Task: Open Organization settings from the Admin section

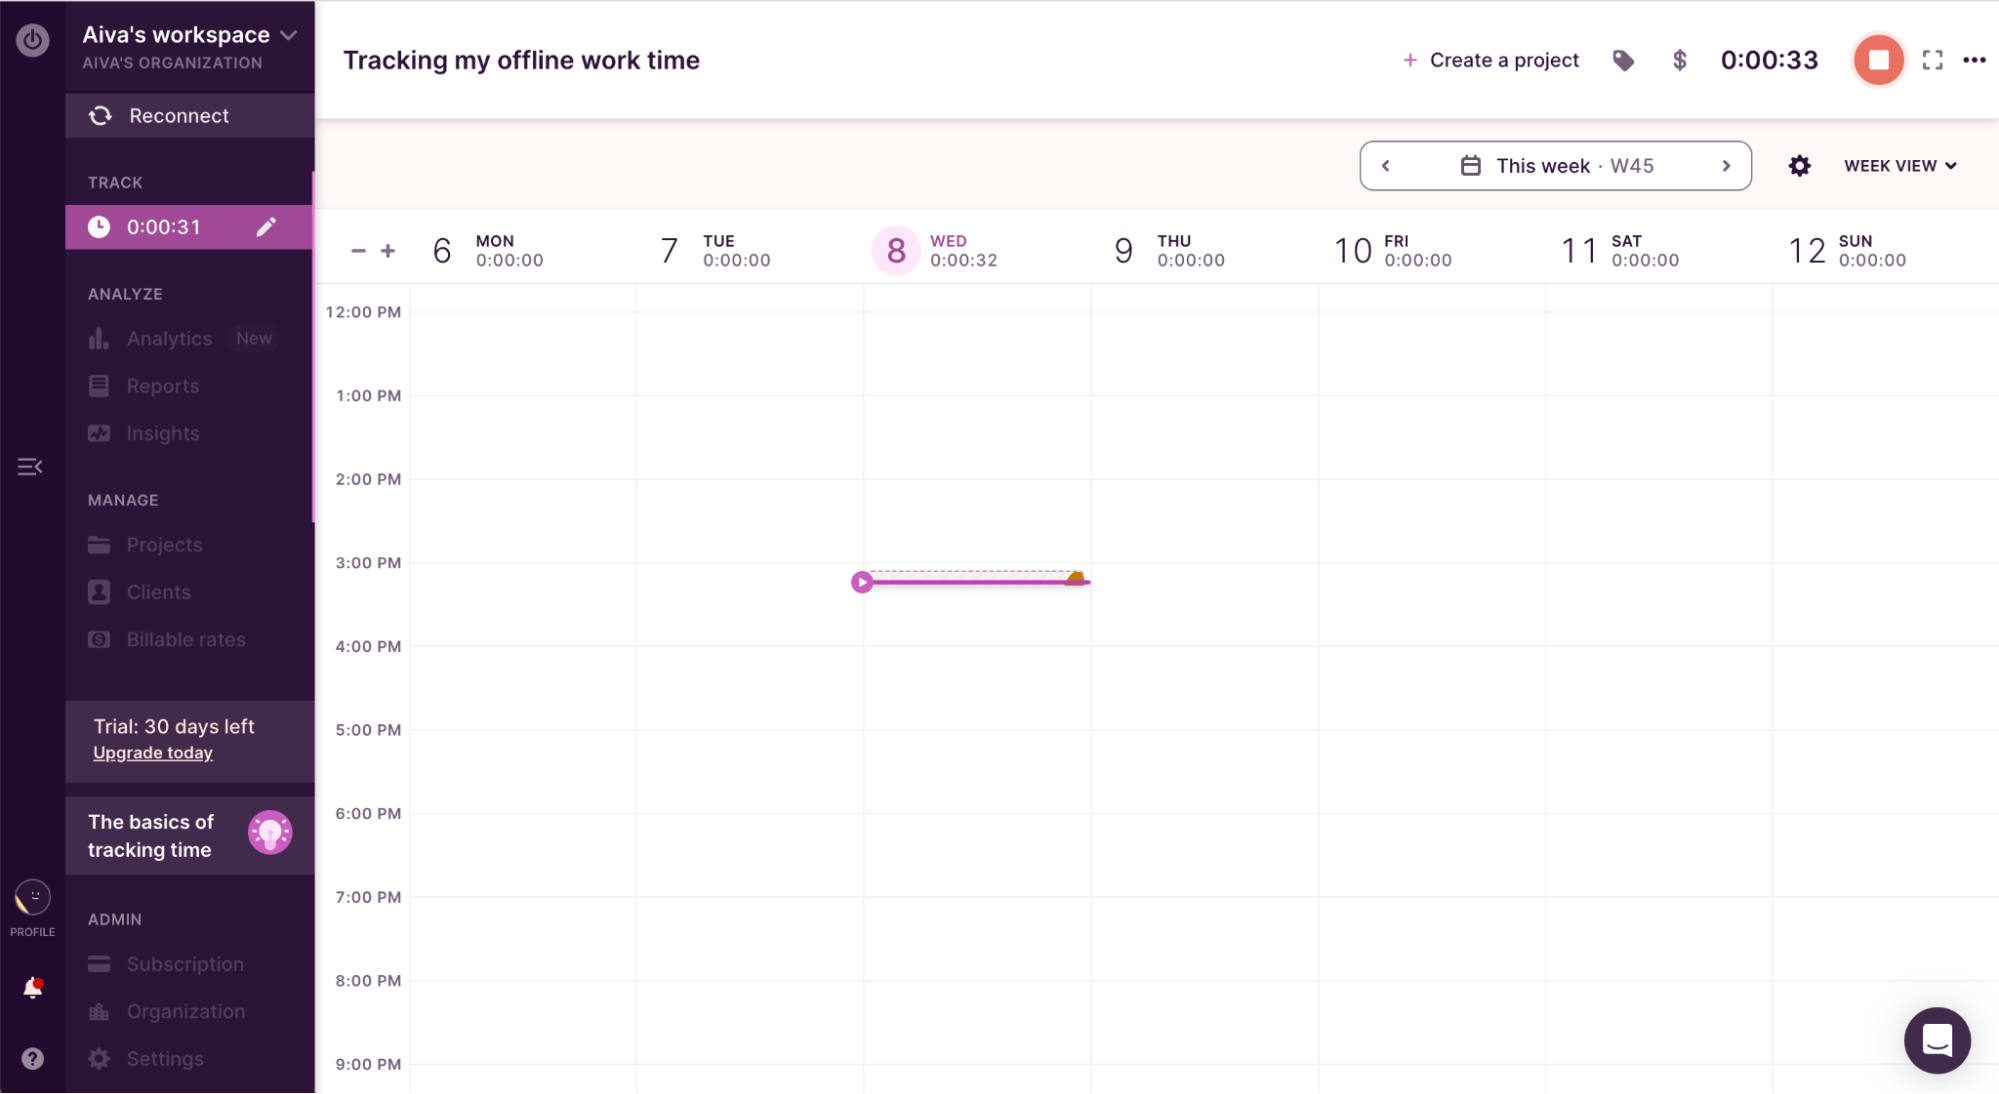Action: tap(186, 1011)
